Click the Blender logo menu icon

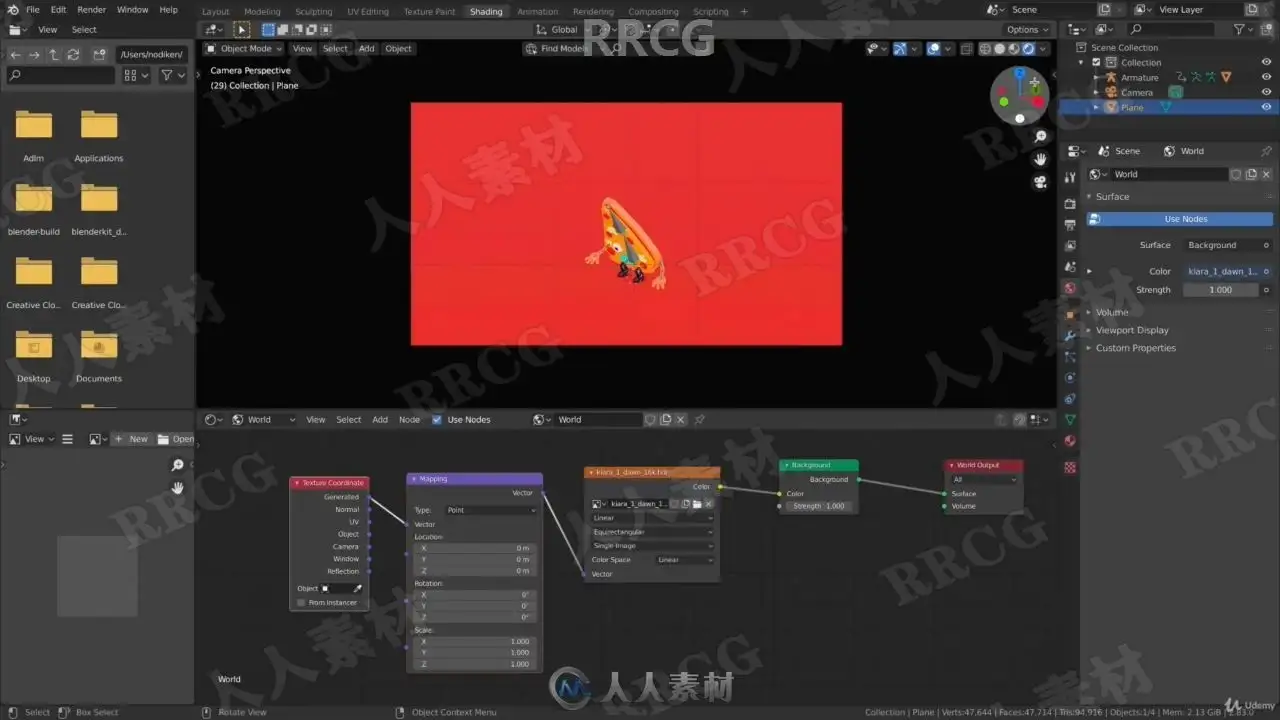(x=12, y=10)
